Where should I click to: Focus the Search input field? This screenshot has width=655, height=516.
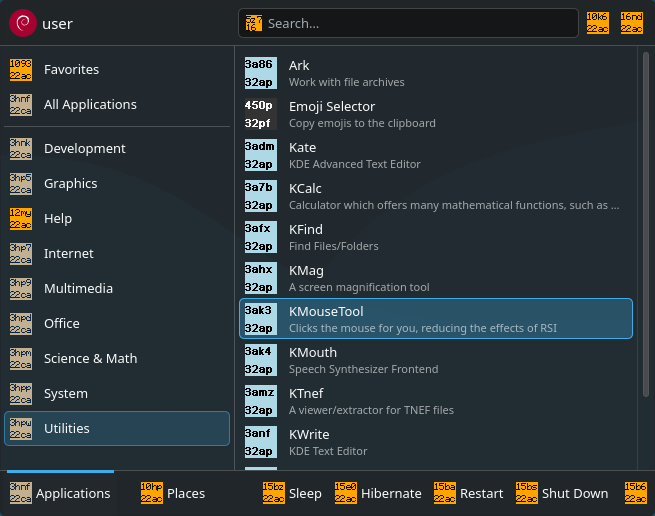click(x=408, y=23)
